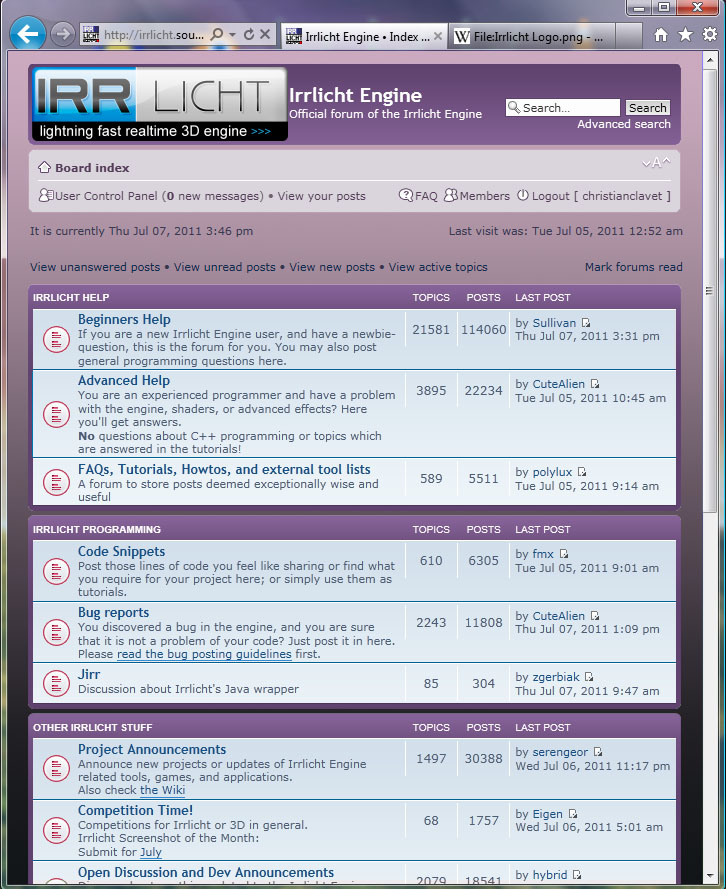The height and width of the screenshot is (889, 726).
Task: Click the Beginners Help forum status icon
Action: point(56,340)
